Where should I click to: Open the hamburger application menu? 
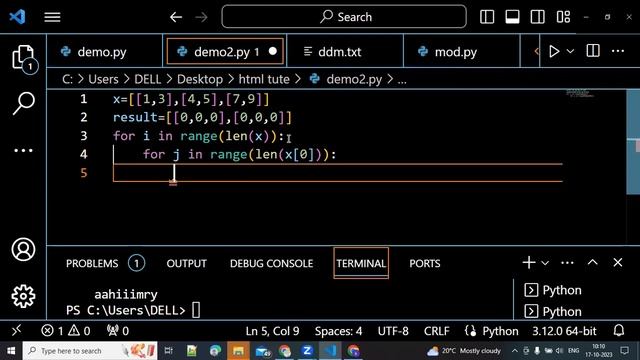52,17
